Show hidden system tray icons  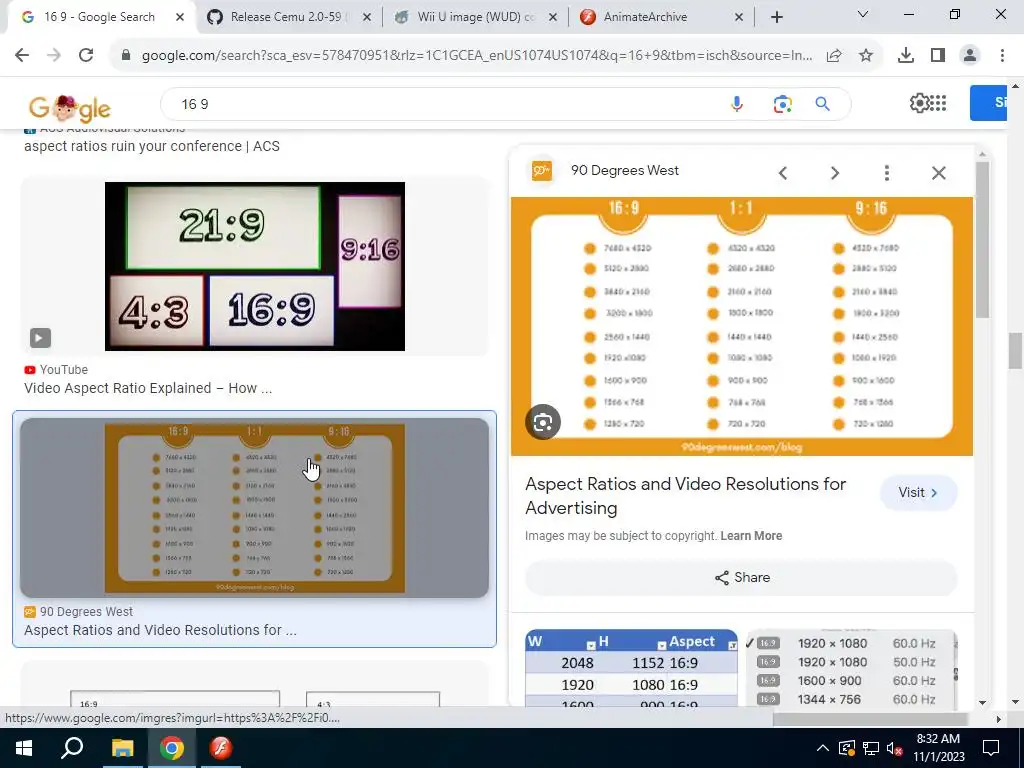point(823,748)
